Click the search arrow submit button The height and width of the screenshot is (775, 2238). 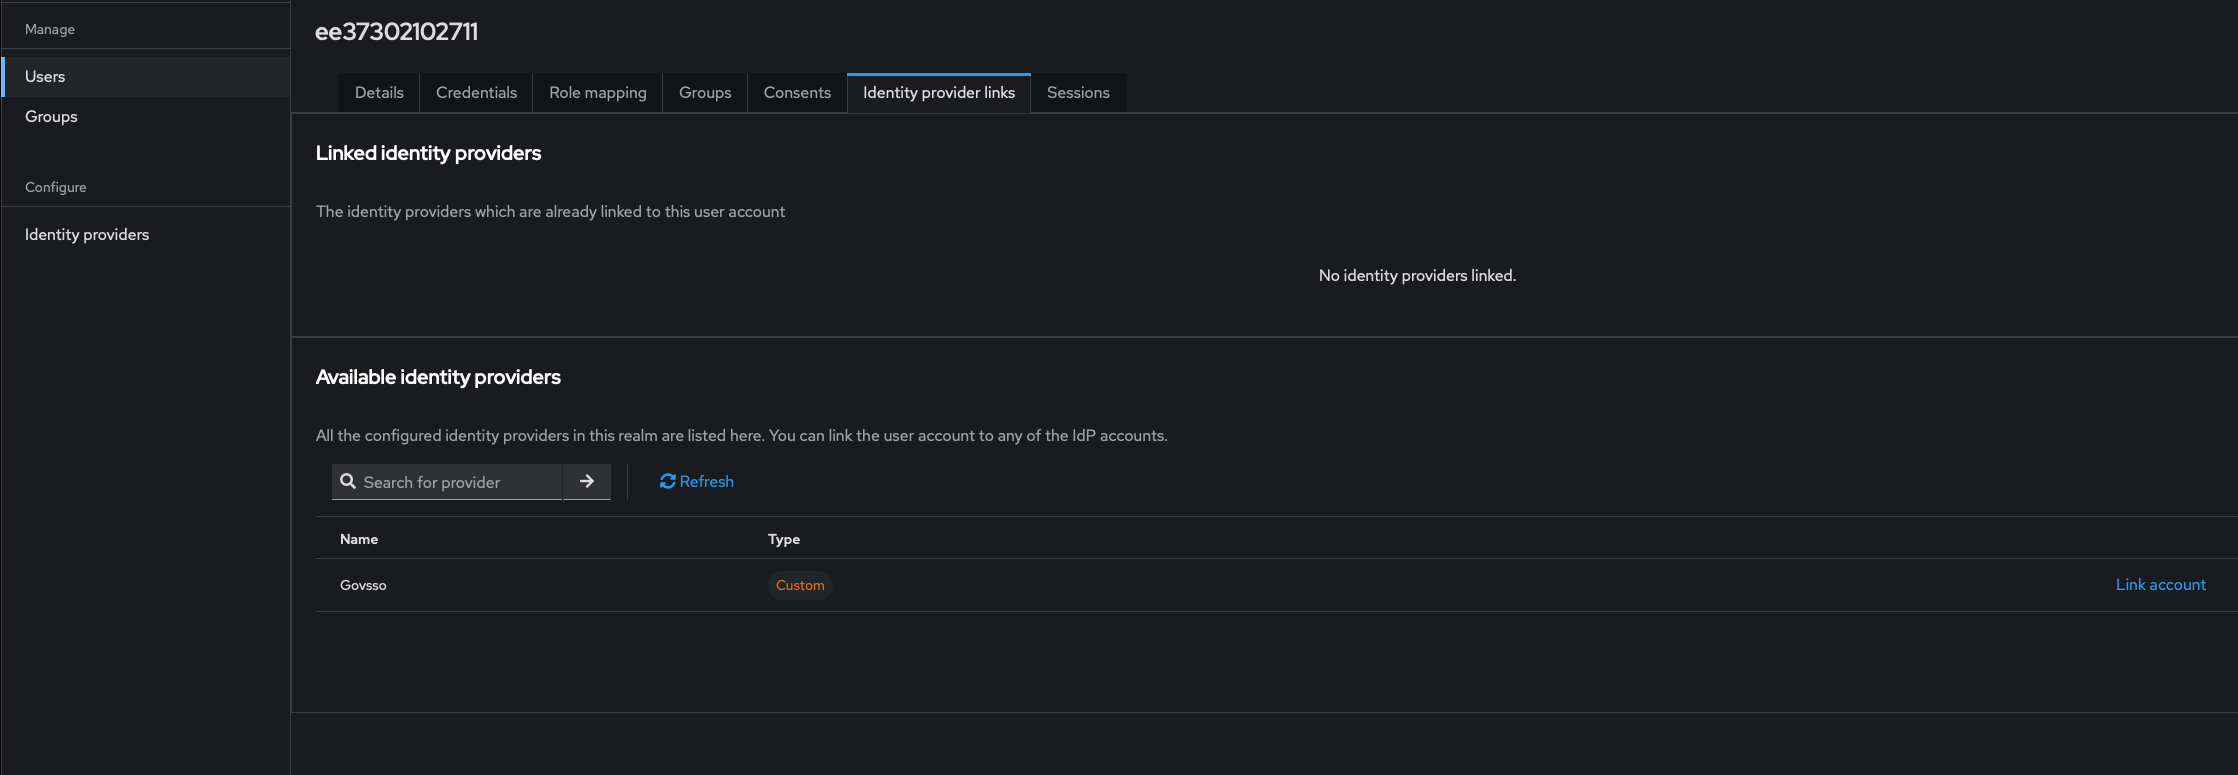pyautogui.click(x=587, y=482)
